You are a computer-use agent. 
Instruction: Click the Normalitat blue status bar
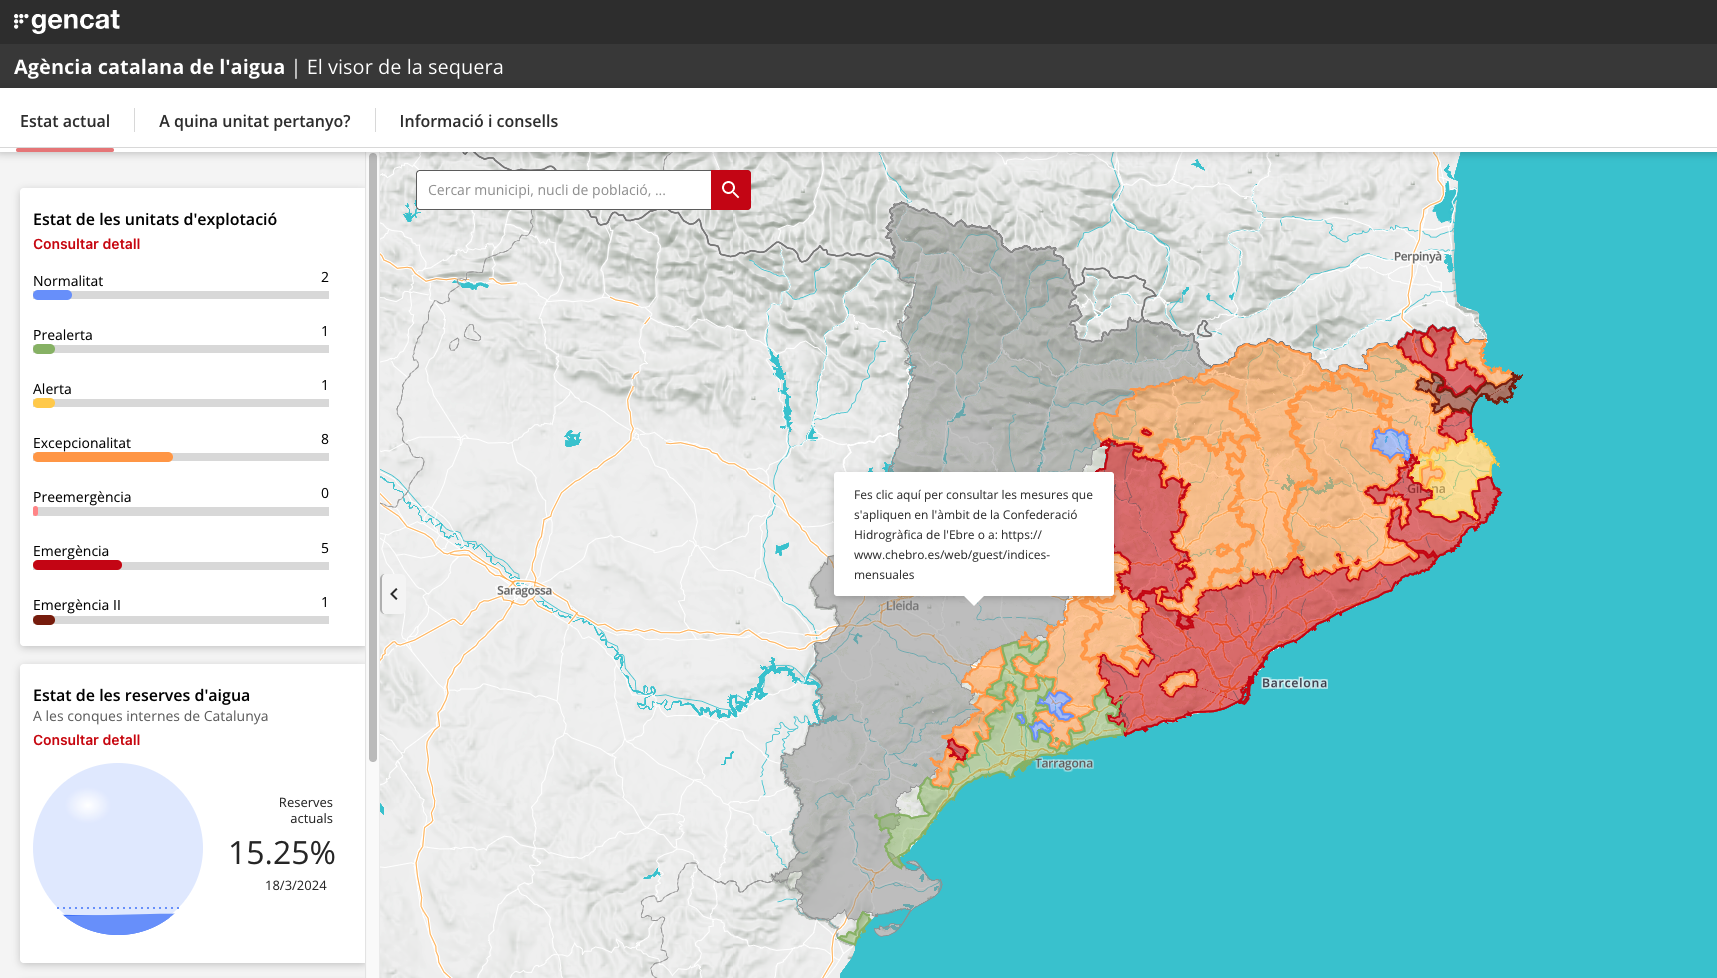[x=53, y=295]
